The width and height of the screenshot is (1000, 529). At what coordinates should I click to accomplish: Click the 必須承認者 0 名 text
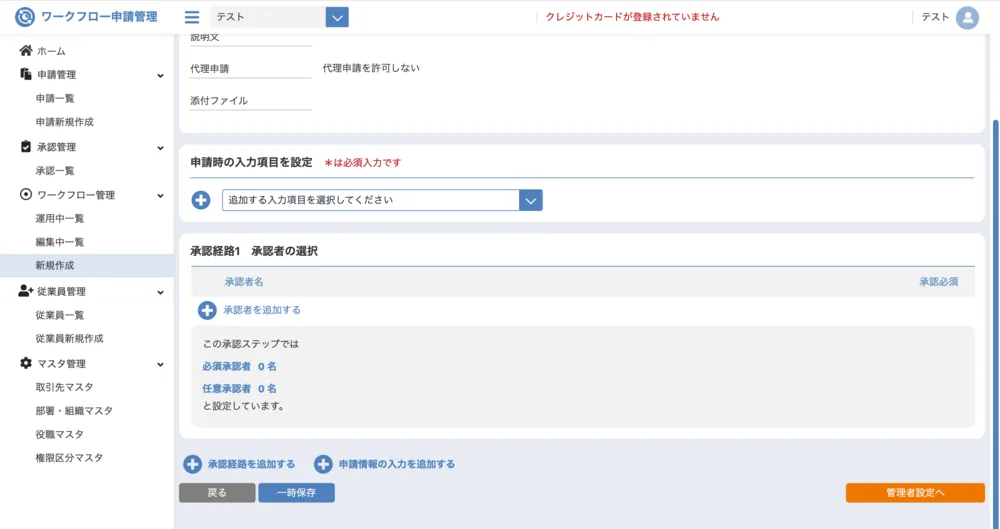tap(240, 366)
